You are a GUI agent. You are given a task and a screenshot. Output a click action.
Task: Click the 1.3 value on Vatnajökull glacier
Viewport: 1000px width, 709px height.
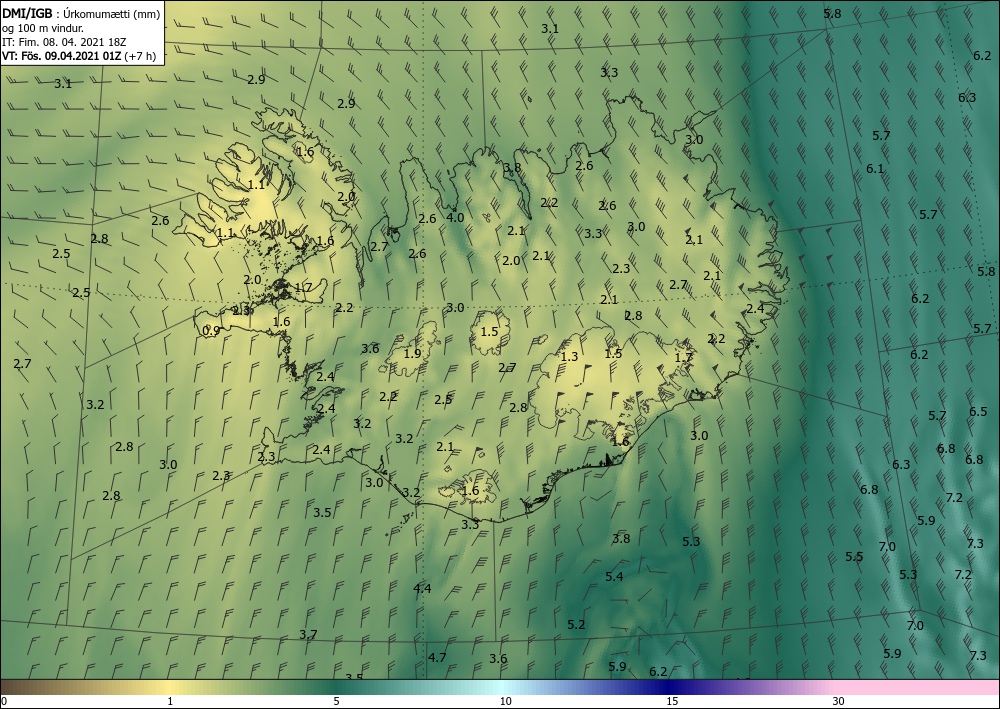coord(569,356)
